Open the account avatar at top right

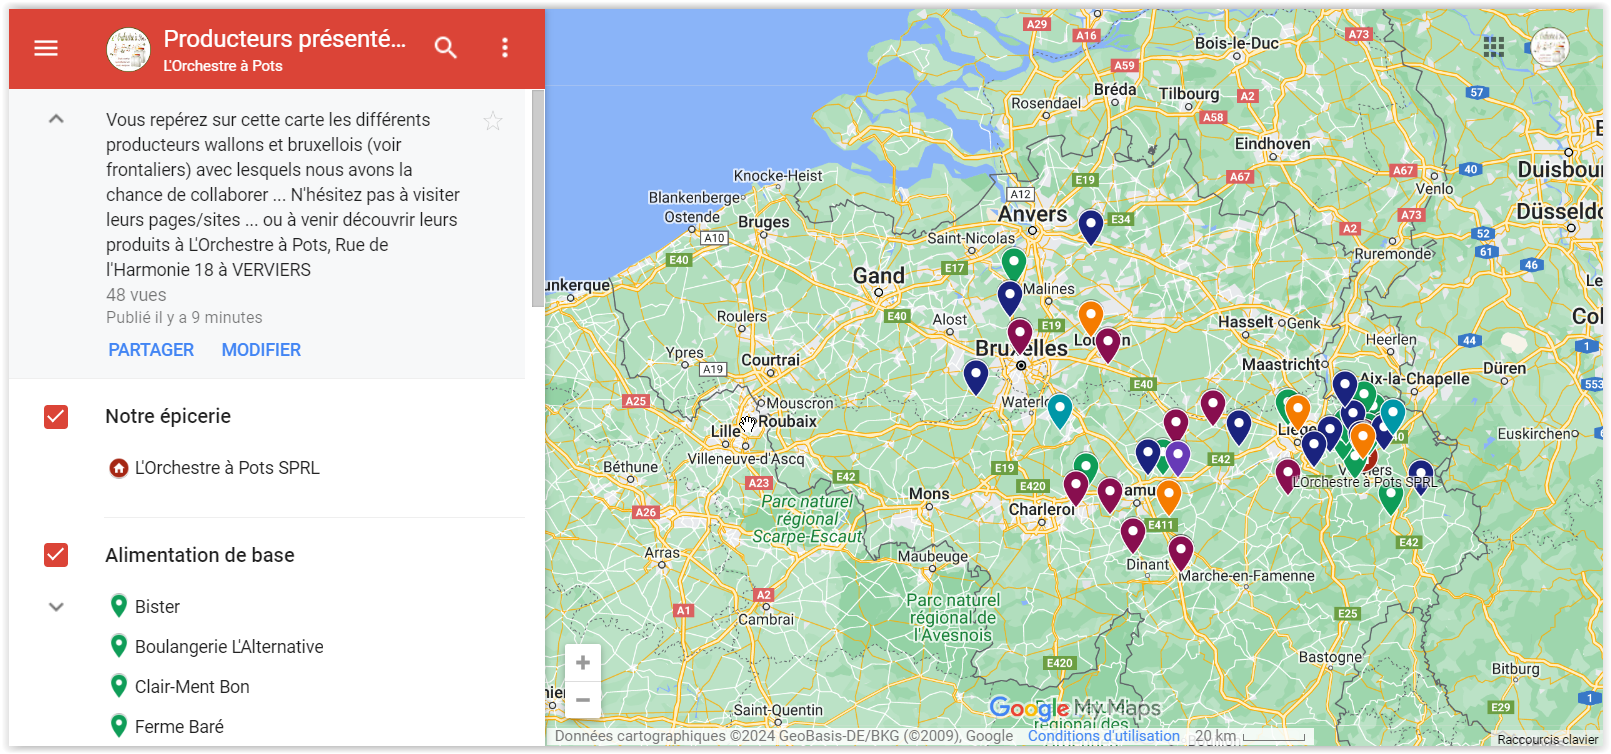click(1550, 47)
